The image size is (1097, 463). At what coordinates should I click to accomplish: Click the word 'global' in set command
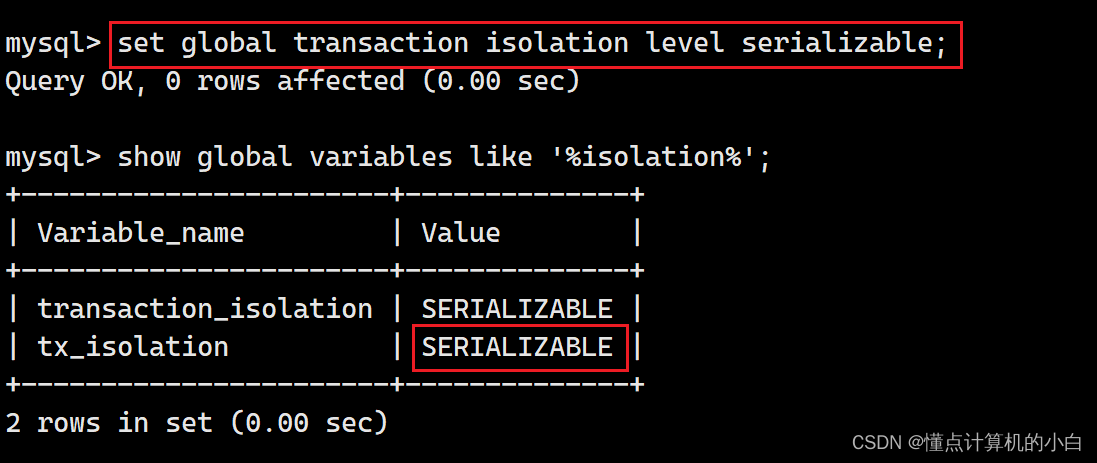[x=228, y=44]
